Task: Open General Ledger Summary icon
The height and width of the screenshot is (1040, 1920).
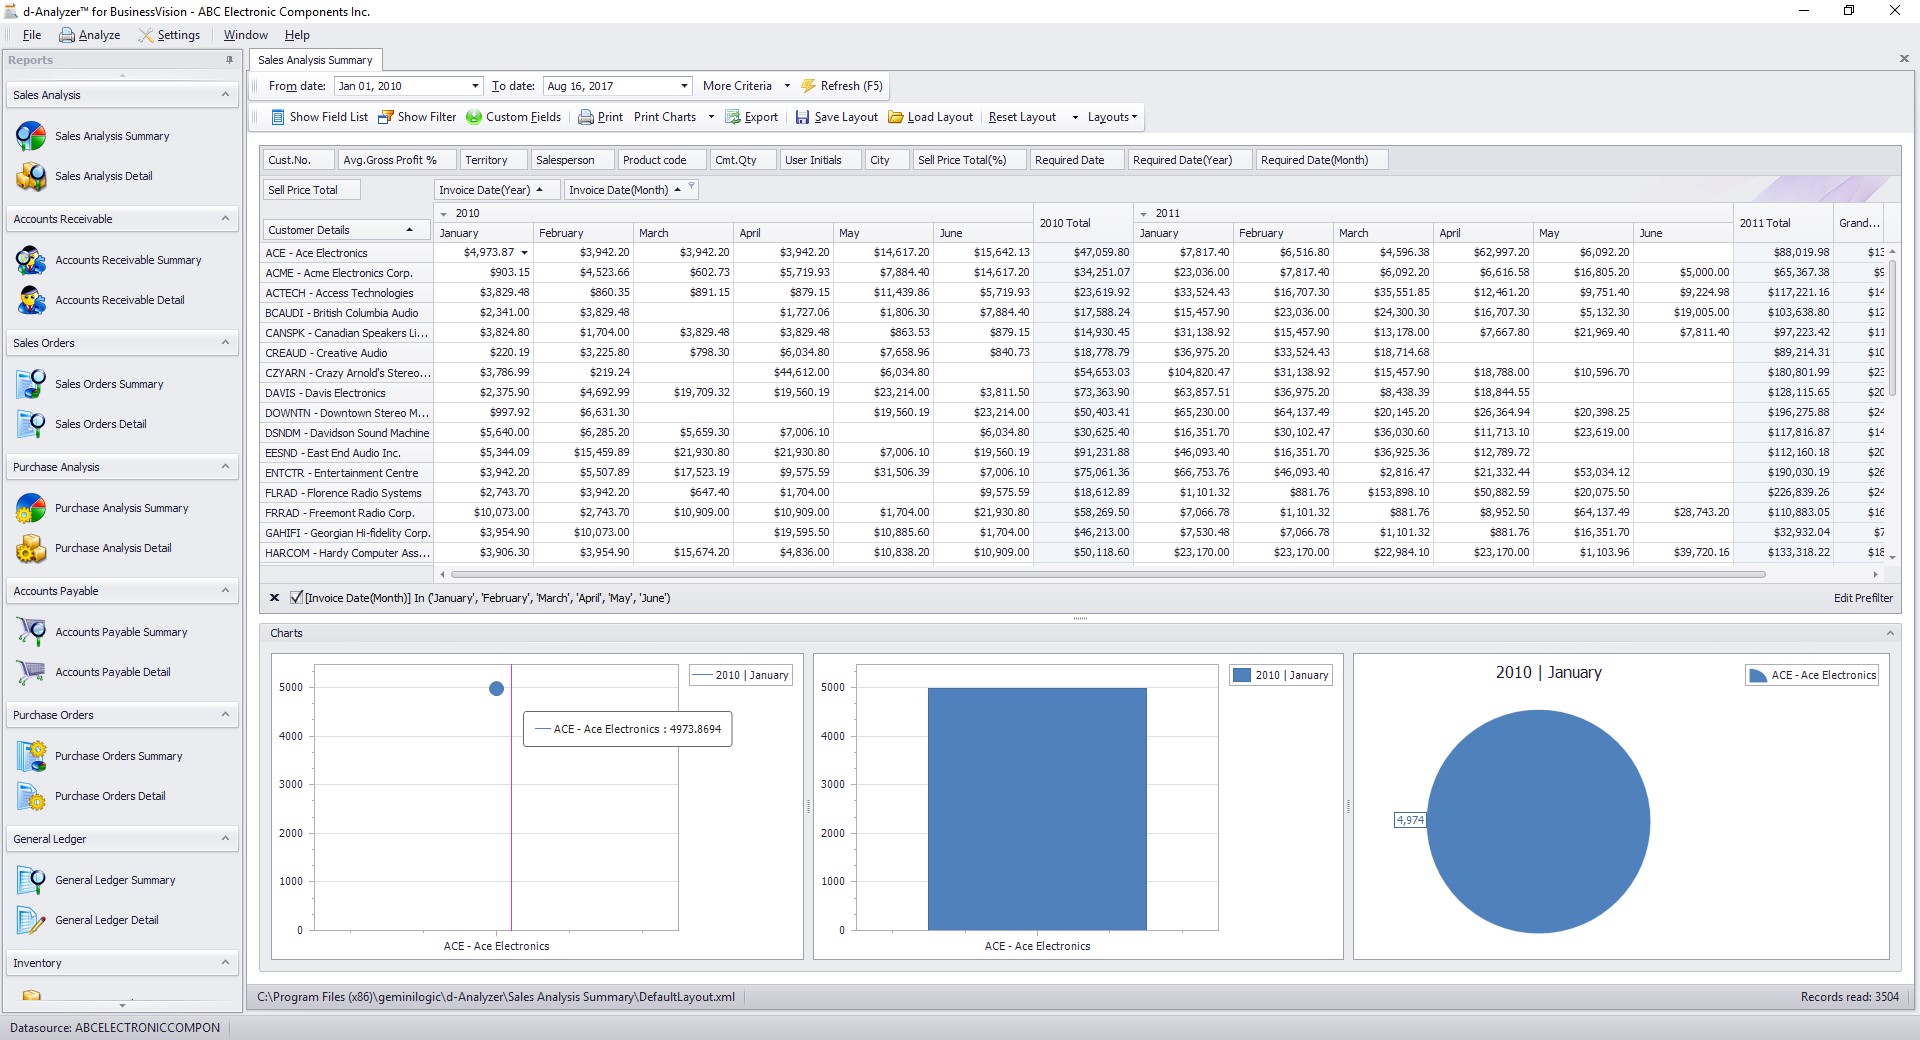Action: 31,880
